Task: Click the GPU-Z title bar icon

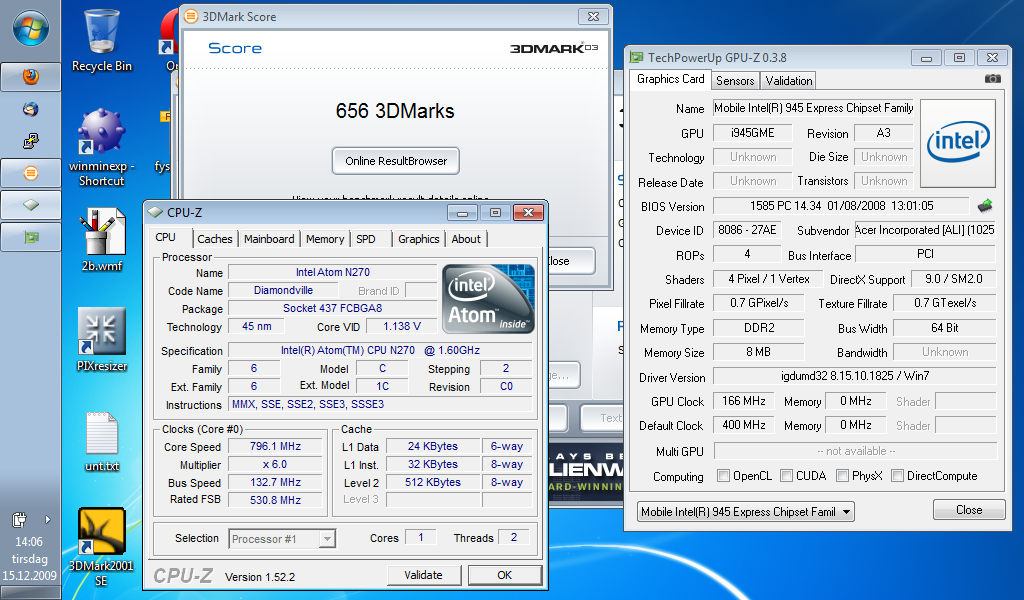Action: click(x=636, y=57)
